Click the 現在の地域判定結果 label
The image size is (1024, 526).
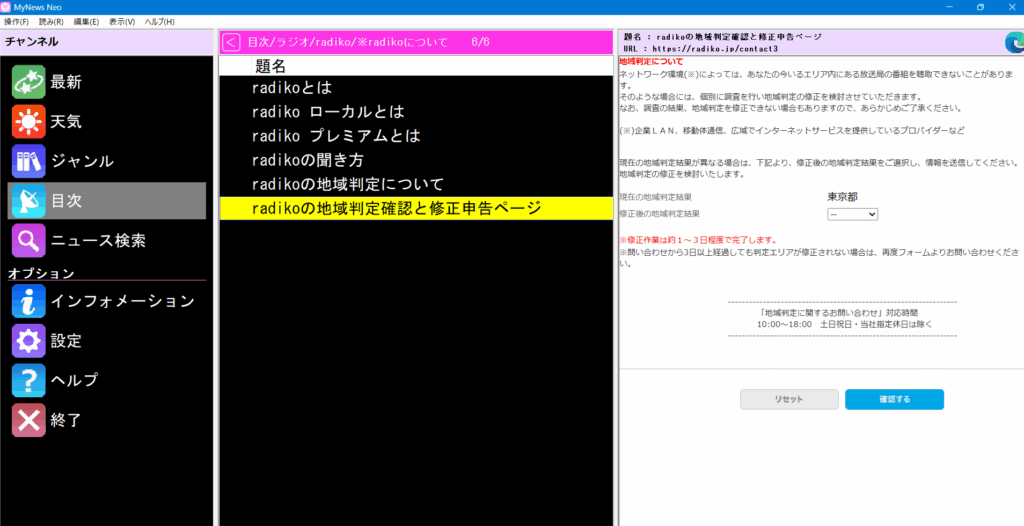click(655, 197)
